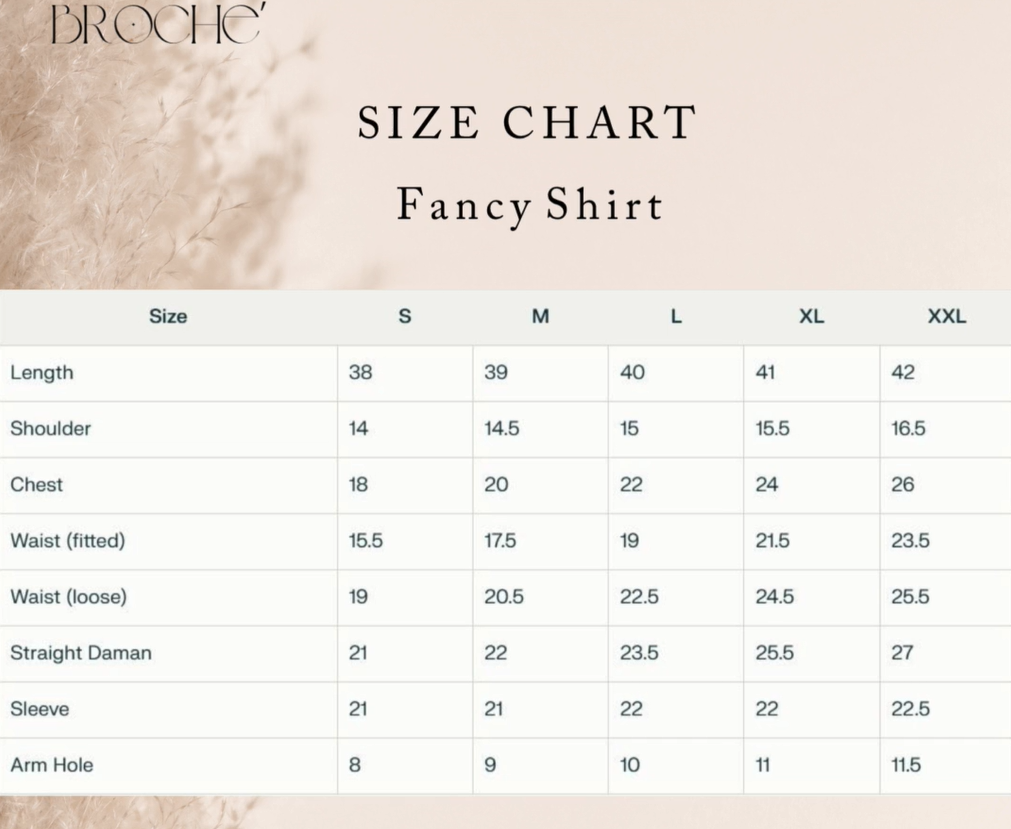
Task: Select the S size column header
Action: pyautogui.click(x=405, y=316)
